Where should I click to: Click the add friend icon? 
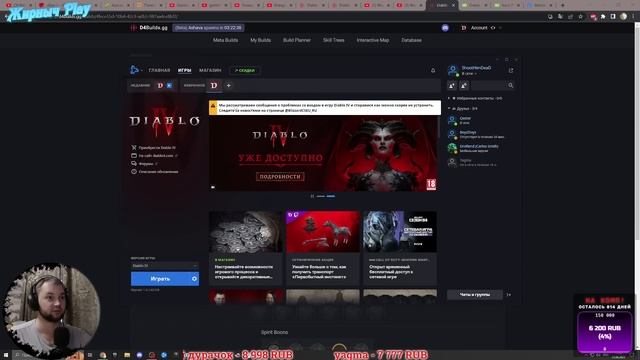click(452, 85)
